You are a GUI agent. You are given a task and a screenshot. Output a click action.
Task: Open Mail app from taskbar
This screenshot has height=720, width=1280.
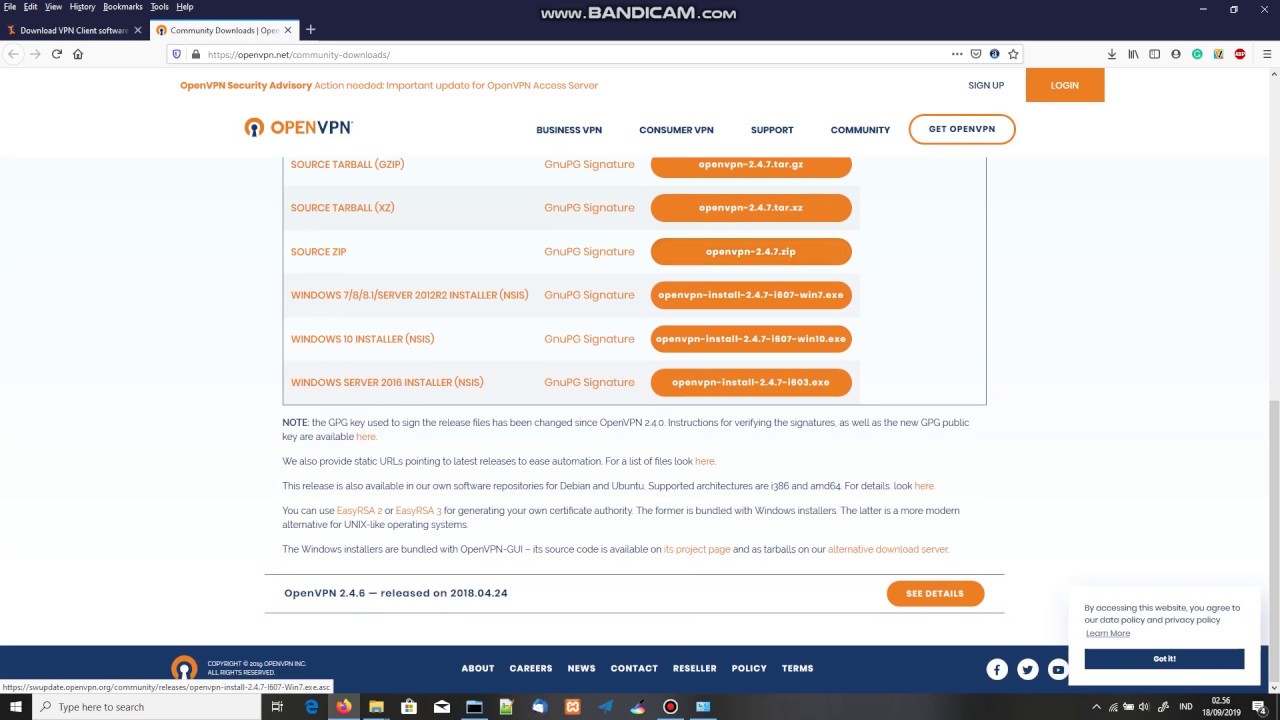pos(442,707)
